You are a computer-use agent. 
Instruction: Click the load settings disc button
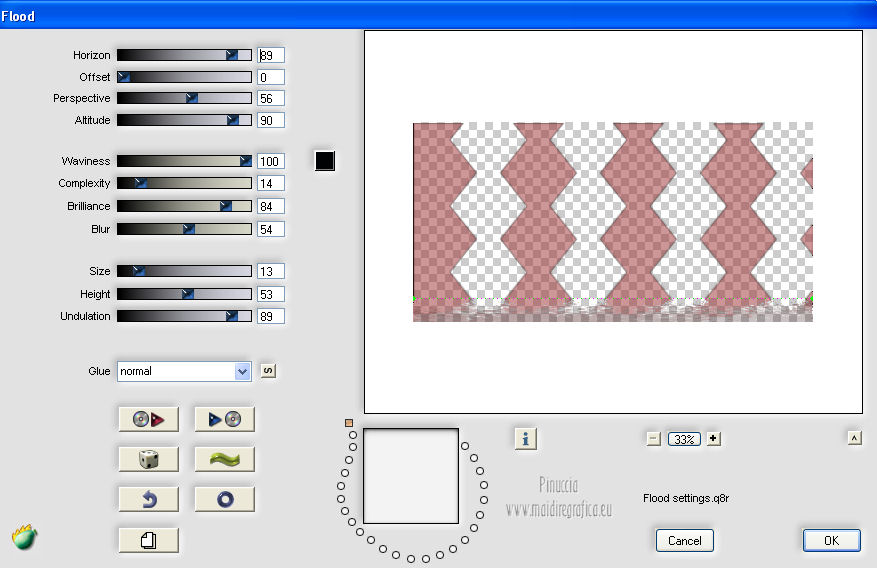149,419
